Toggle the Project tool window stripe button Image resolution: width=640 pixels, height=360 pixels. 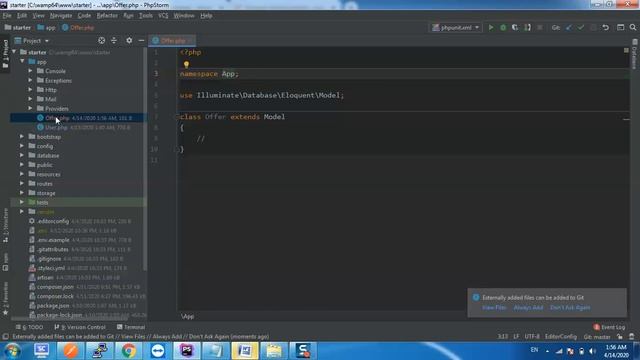5,53
